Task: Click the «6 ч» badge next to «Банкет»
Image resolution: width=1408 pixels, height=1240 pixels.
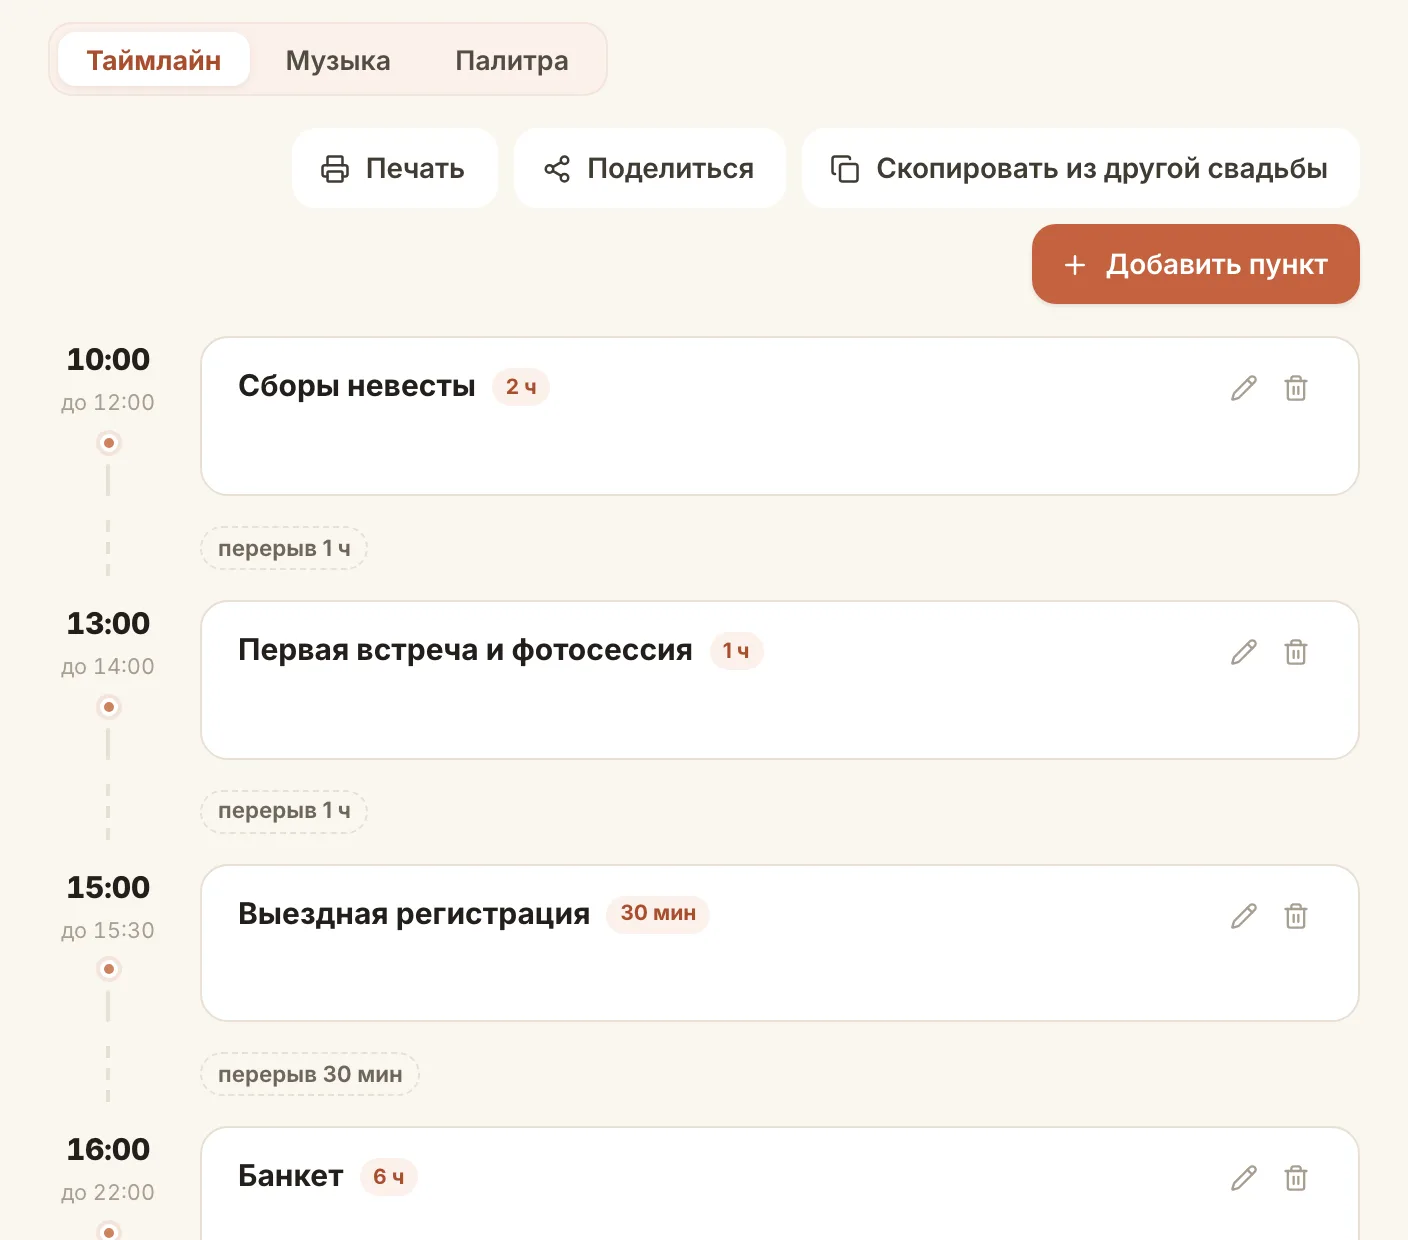Action: 389,1177
